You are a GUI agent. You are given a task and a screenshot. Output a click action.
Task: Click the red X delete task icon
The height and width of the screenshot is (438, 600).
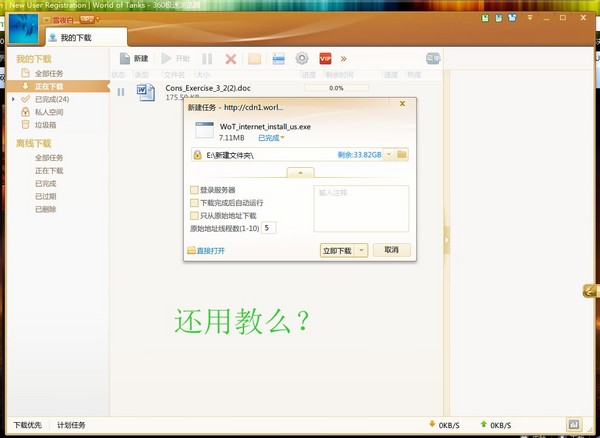pos(231,59)
